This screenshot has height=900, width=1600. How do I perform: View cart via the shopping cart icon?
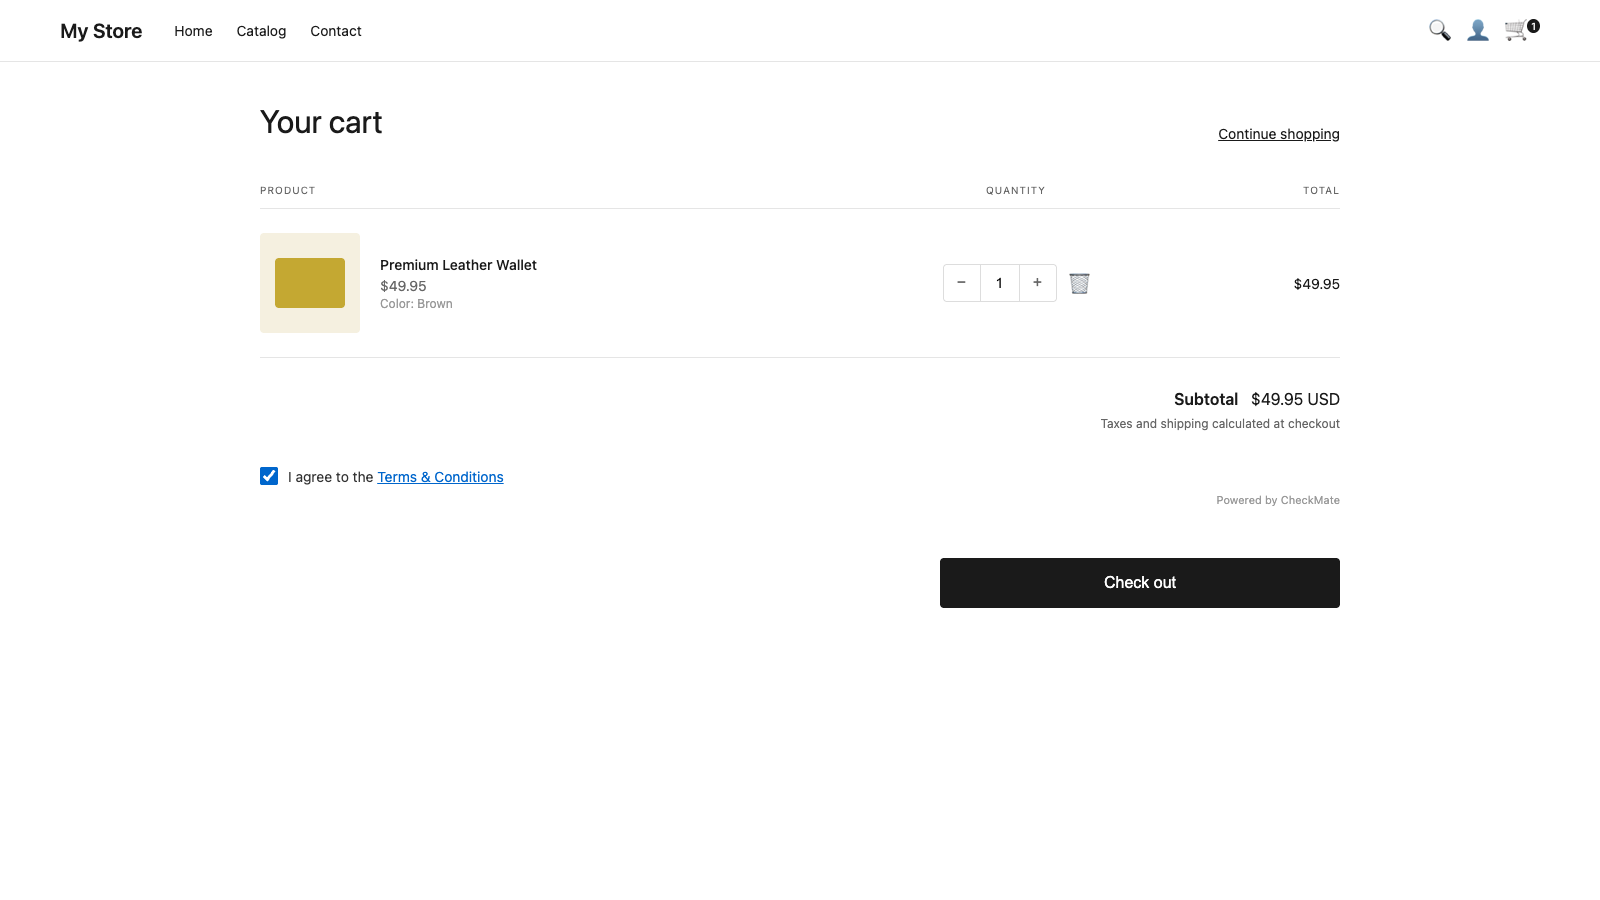point(1516,30)
